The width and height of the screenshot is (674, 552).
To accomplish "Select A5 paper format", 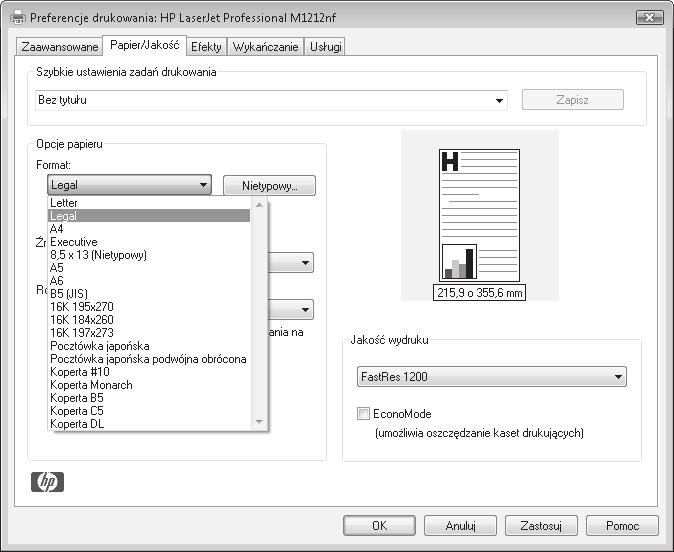I will [x=149, y=267].
